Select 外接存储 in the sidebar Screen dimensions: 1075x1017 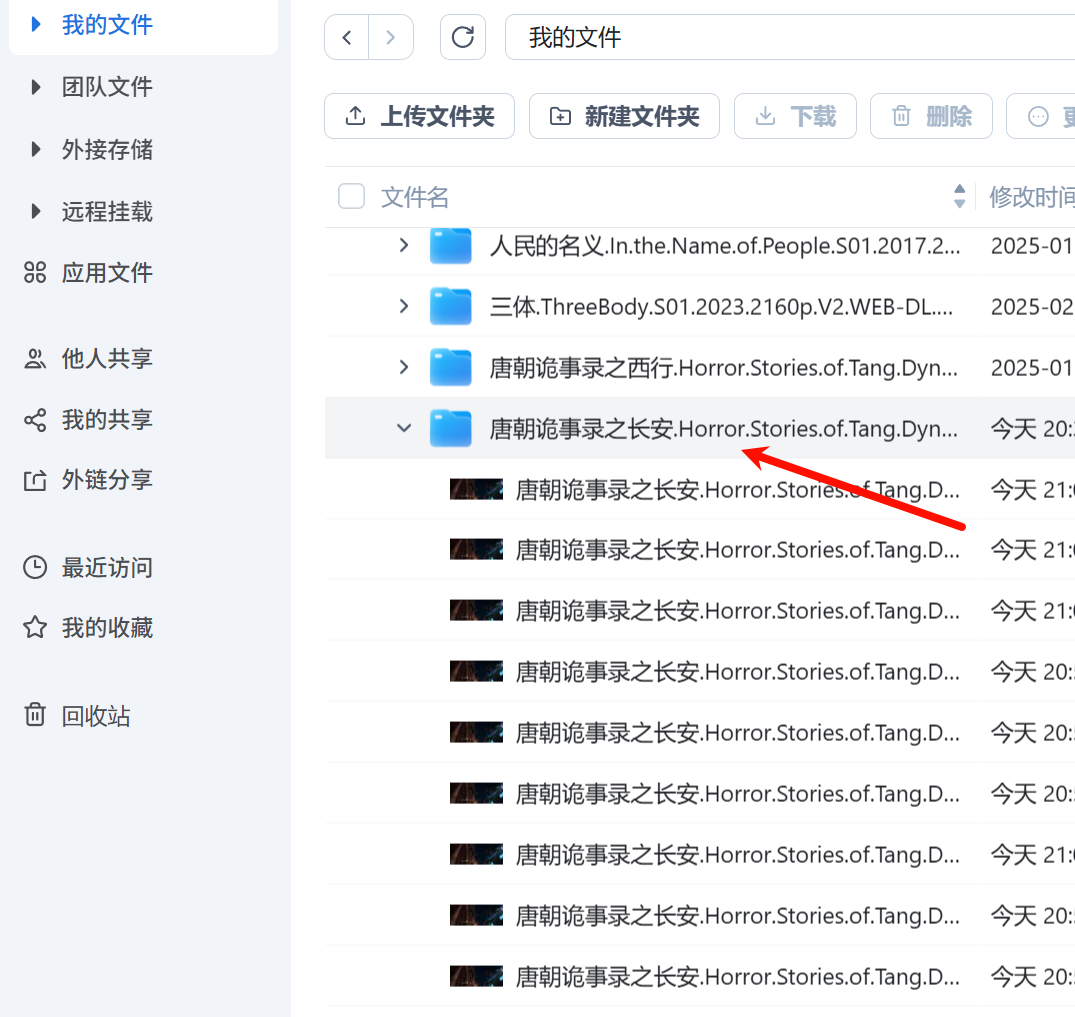tap(108, 149)
